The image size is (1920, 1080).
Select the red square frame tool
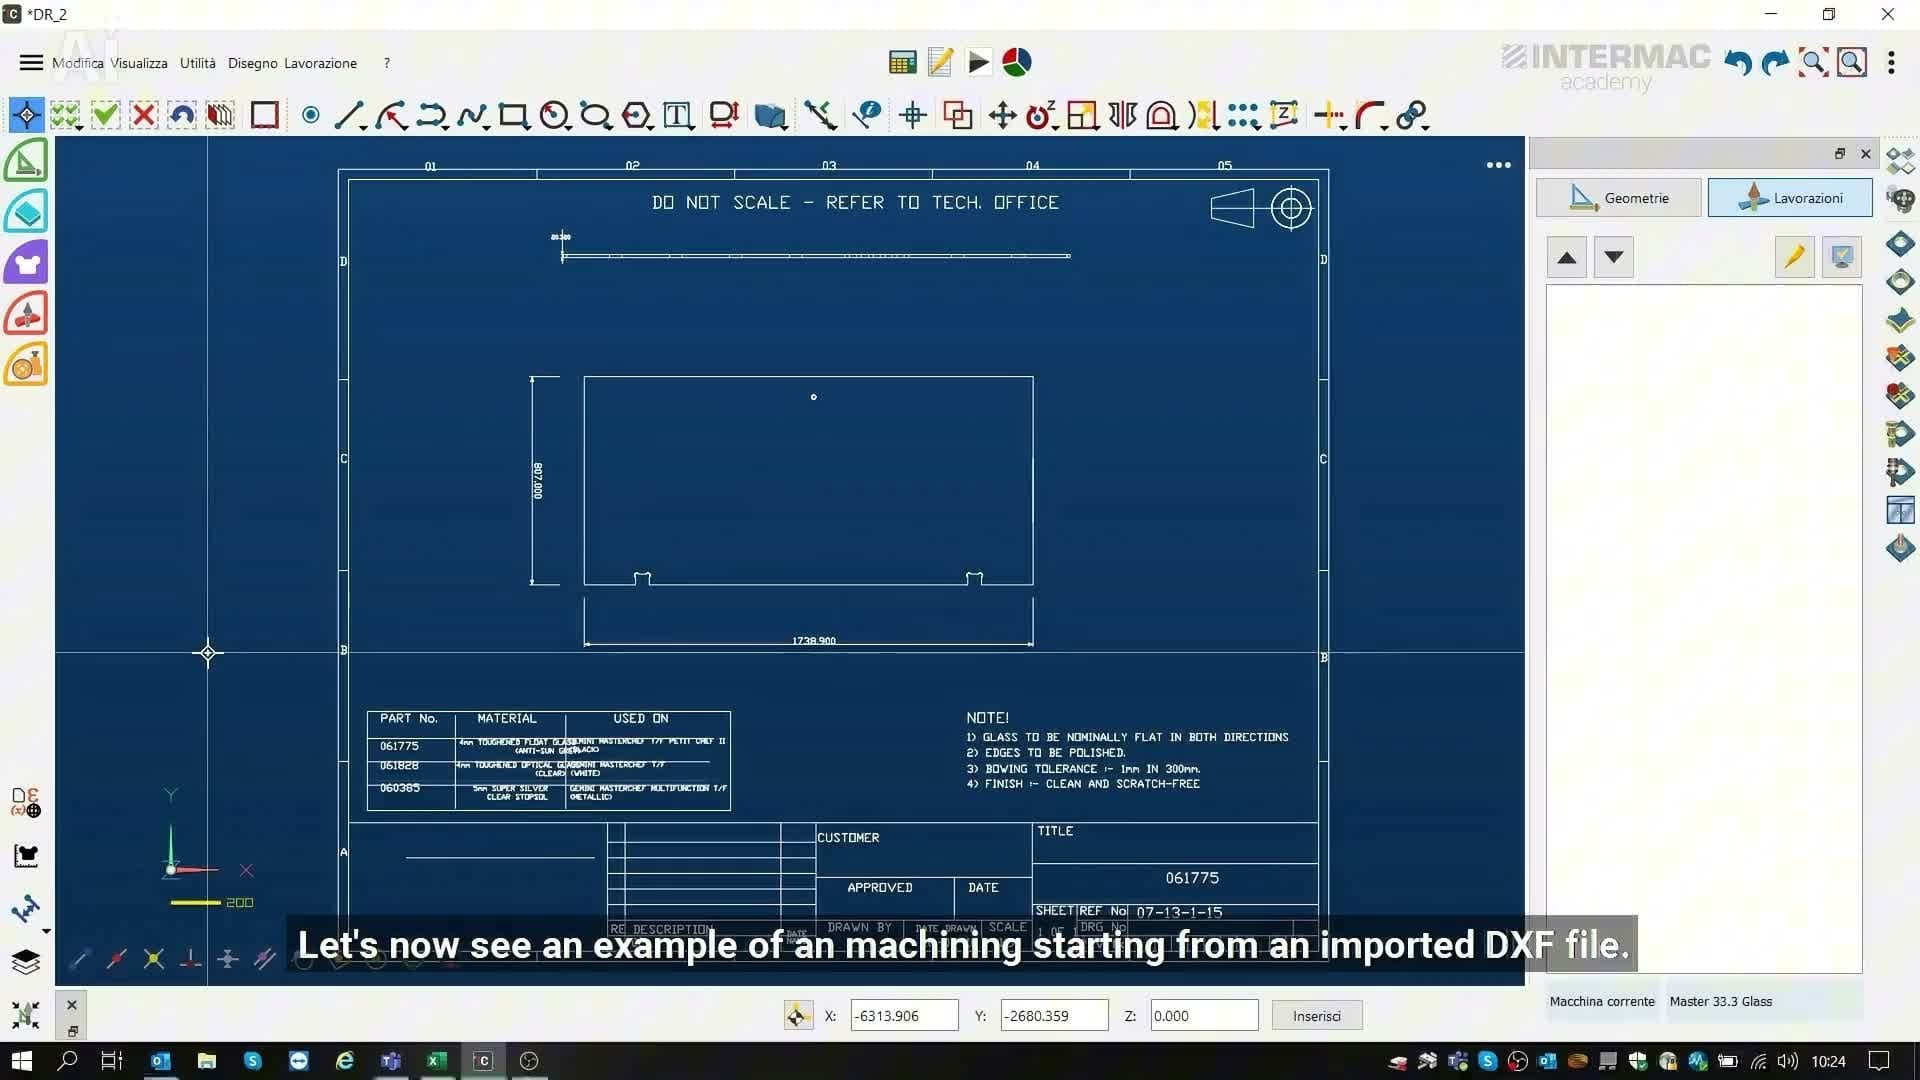[264, 115]
